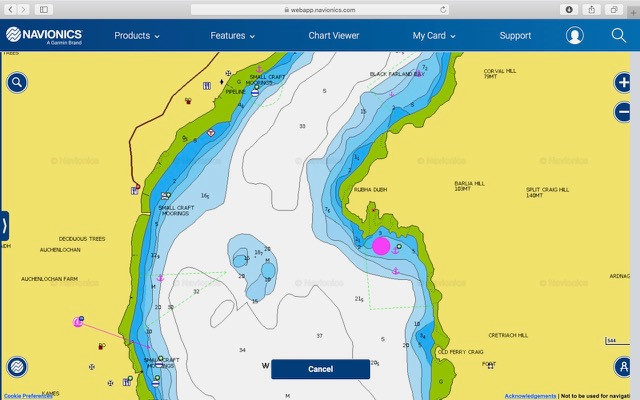Click the magenta anchor beside the circle marker
The width and height of the screenshot is (640, 400).
395,250
